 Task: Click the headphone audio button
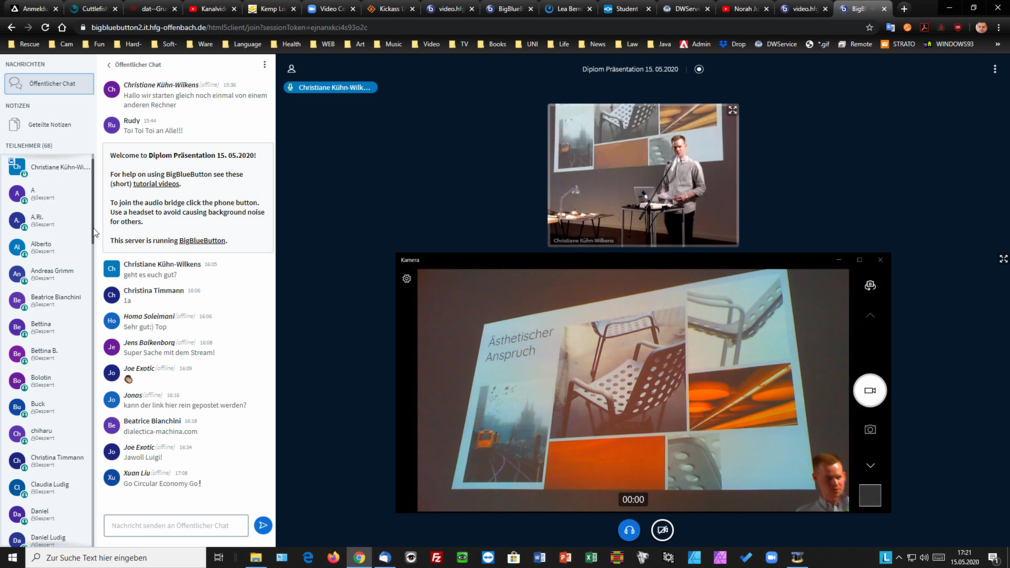point(629,530)
